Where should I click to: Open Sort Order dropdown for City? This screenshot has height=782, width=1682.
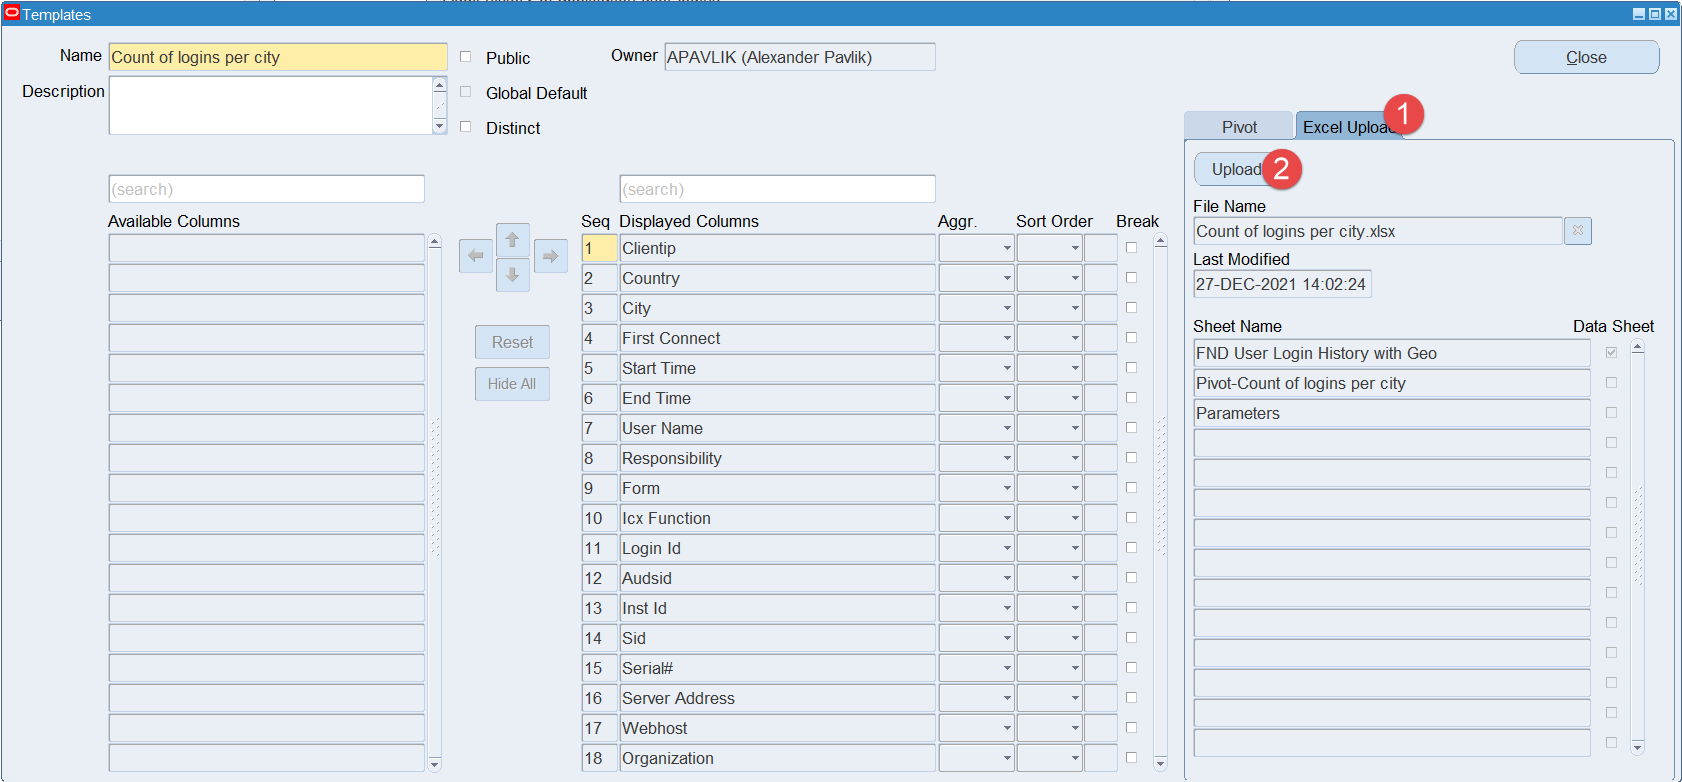click(x=1075, y=308)
